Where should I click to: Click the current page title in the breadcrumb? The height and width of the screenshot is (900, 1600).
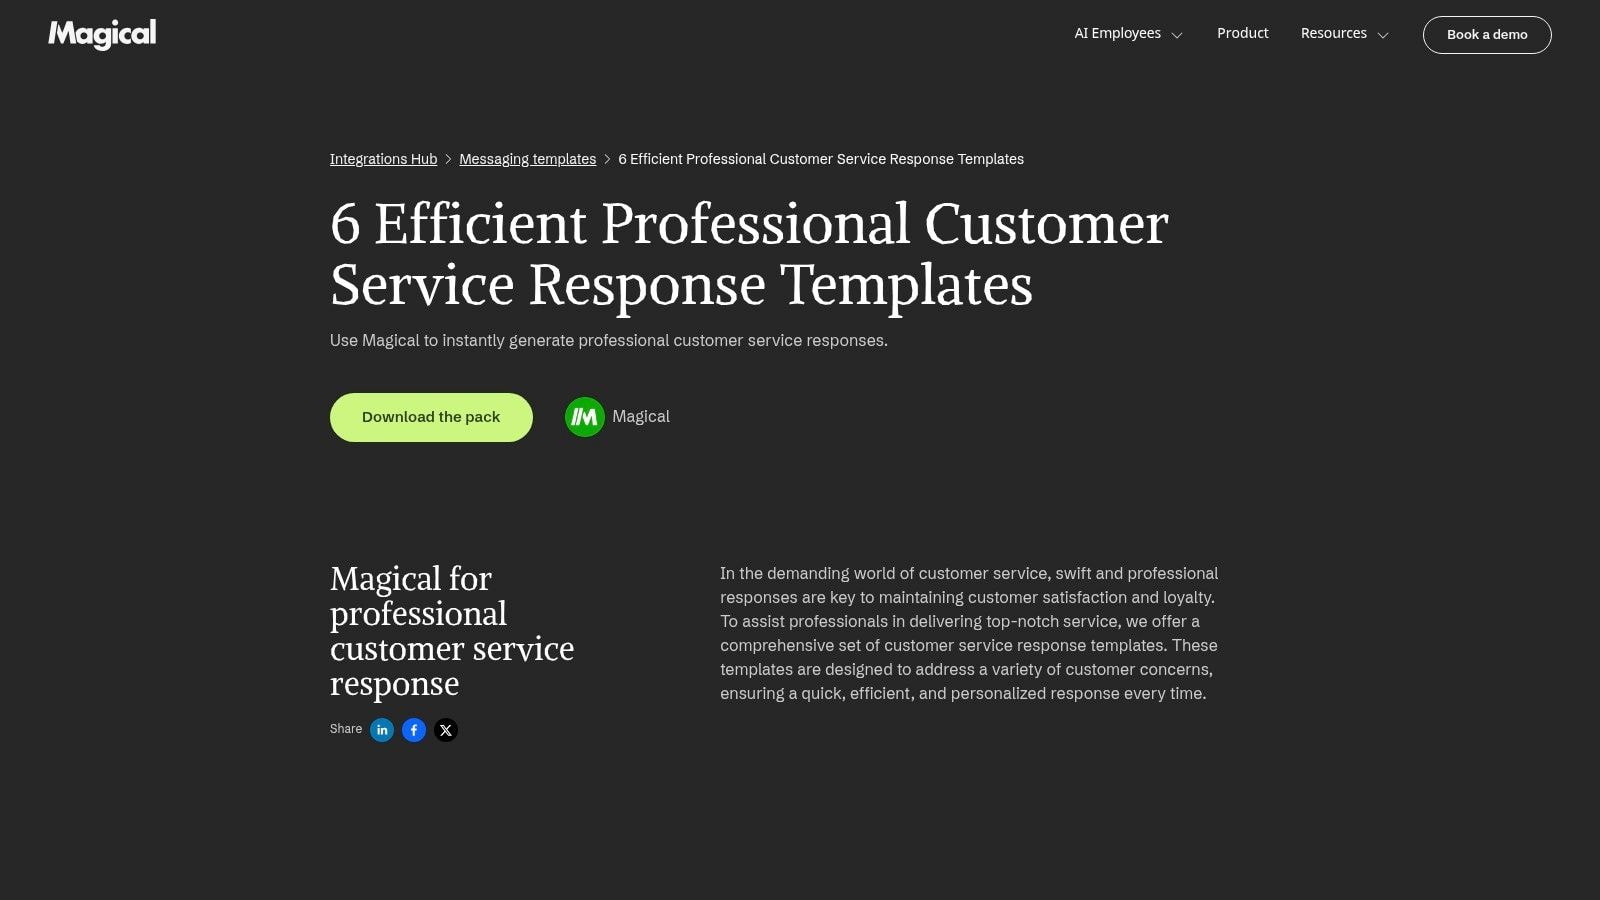tap(820, 159)
